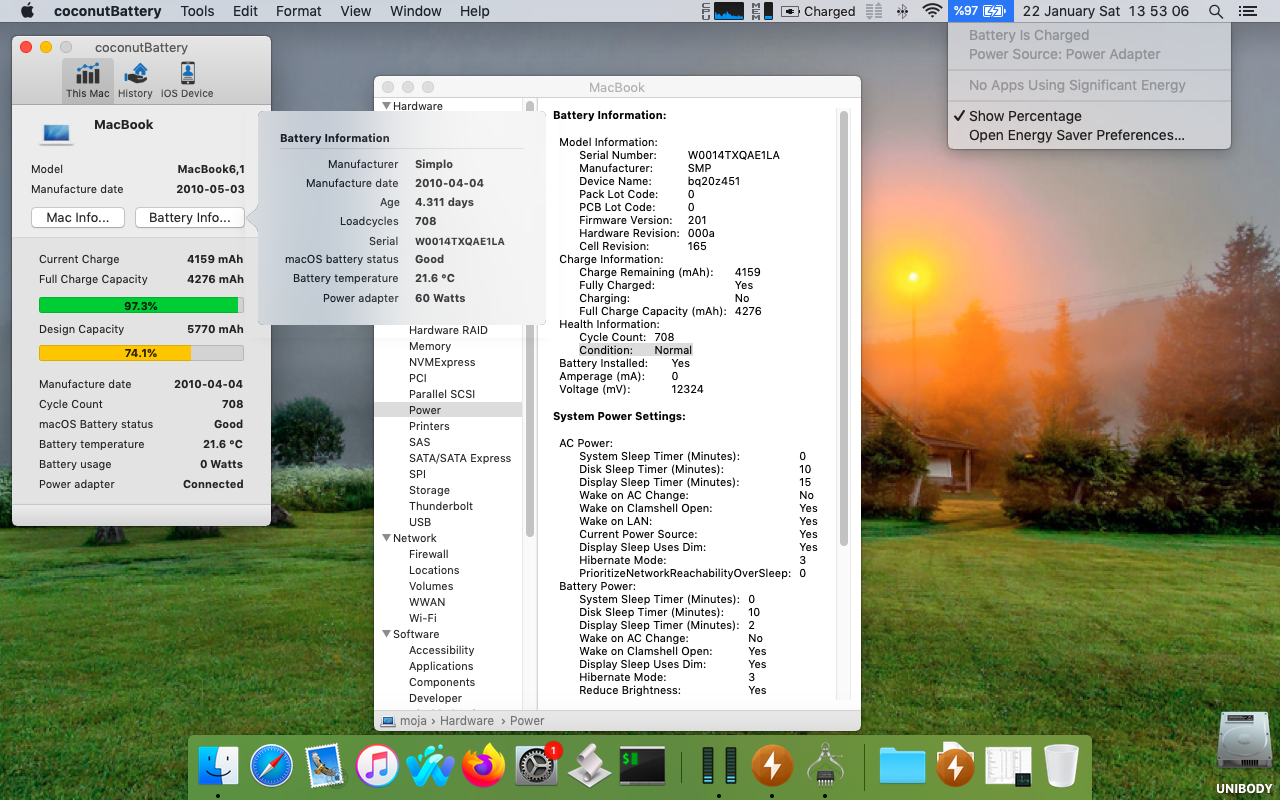This screenshot has height=800, width=1280.
Task: Launch Firefox from the Dock
Action: pyautogui.click(x=484, y=767)
